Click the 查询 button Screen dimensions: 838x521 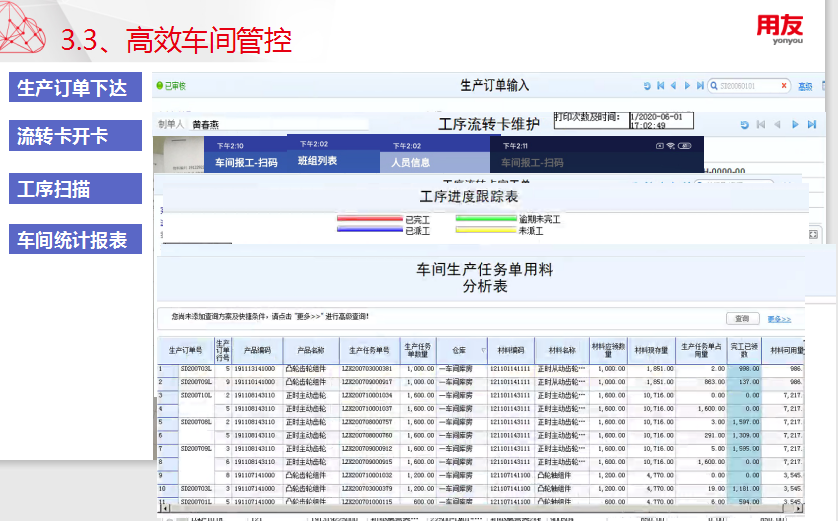742,318
